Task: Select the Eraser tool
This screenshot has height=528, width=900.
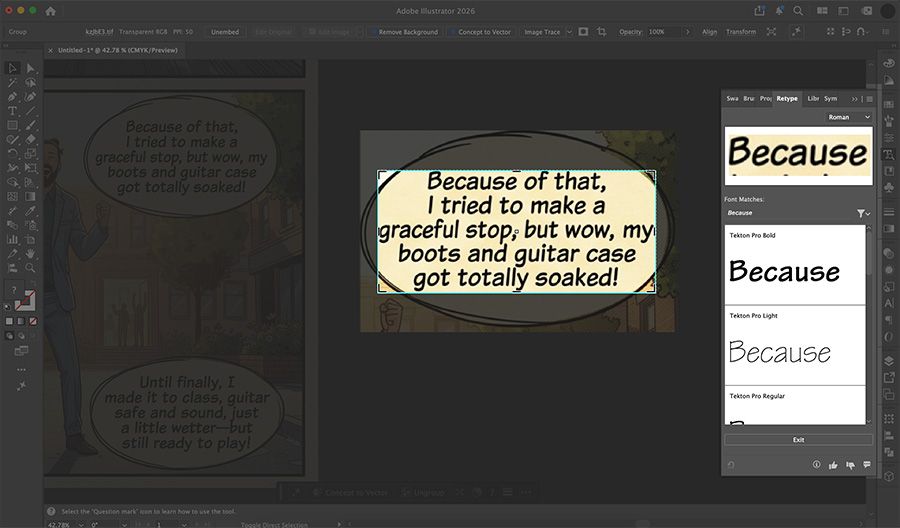Action: (x=30, y=139)
